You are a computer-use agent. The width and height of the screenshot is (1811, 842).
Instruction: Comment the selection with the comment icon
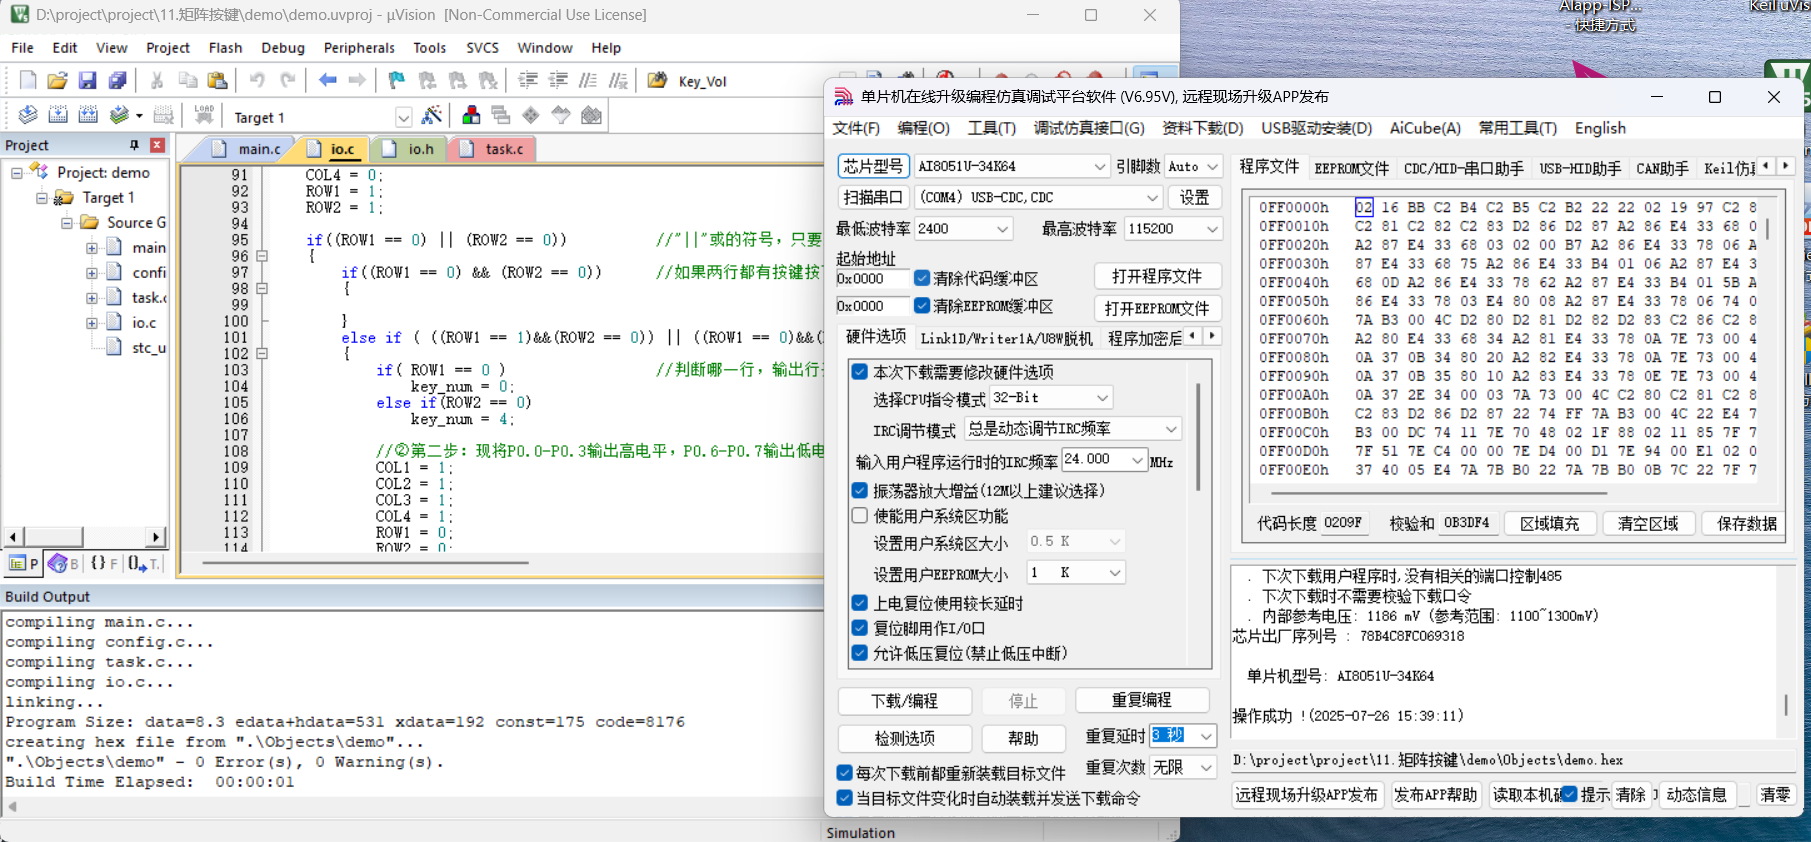pos(588,80)
